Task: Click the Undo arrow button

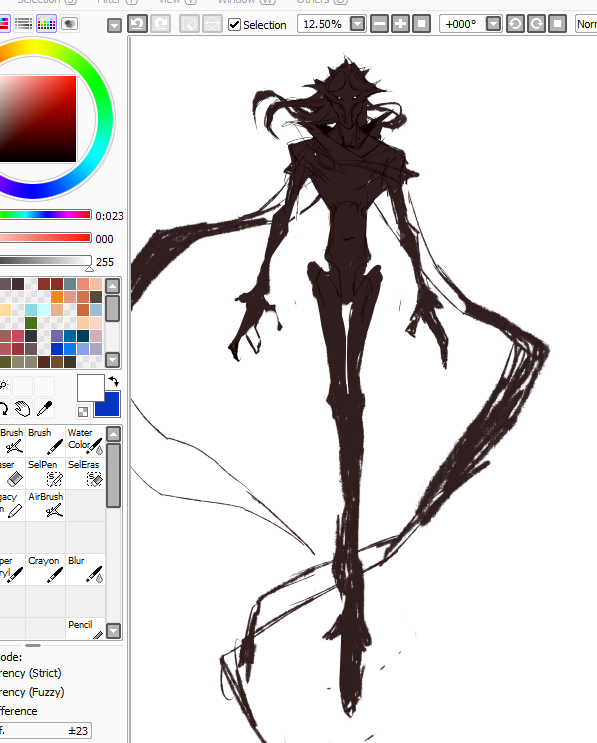Action: tap(137, 24)
